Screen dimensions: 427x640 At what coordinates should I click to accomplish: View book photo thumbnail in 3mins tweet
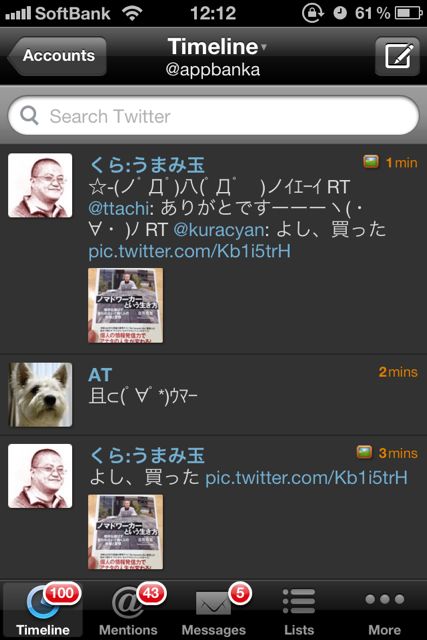[x=125, y=532]
